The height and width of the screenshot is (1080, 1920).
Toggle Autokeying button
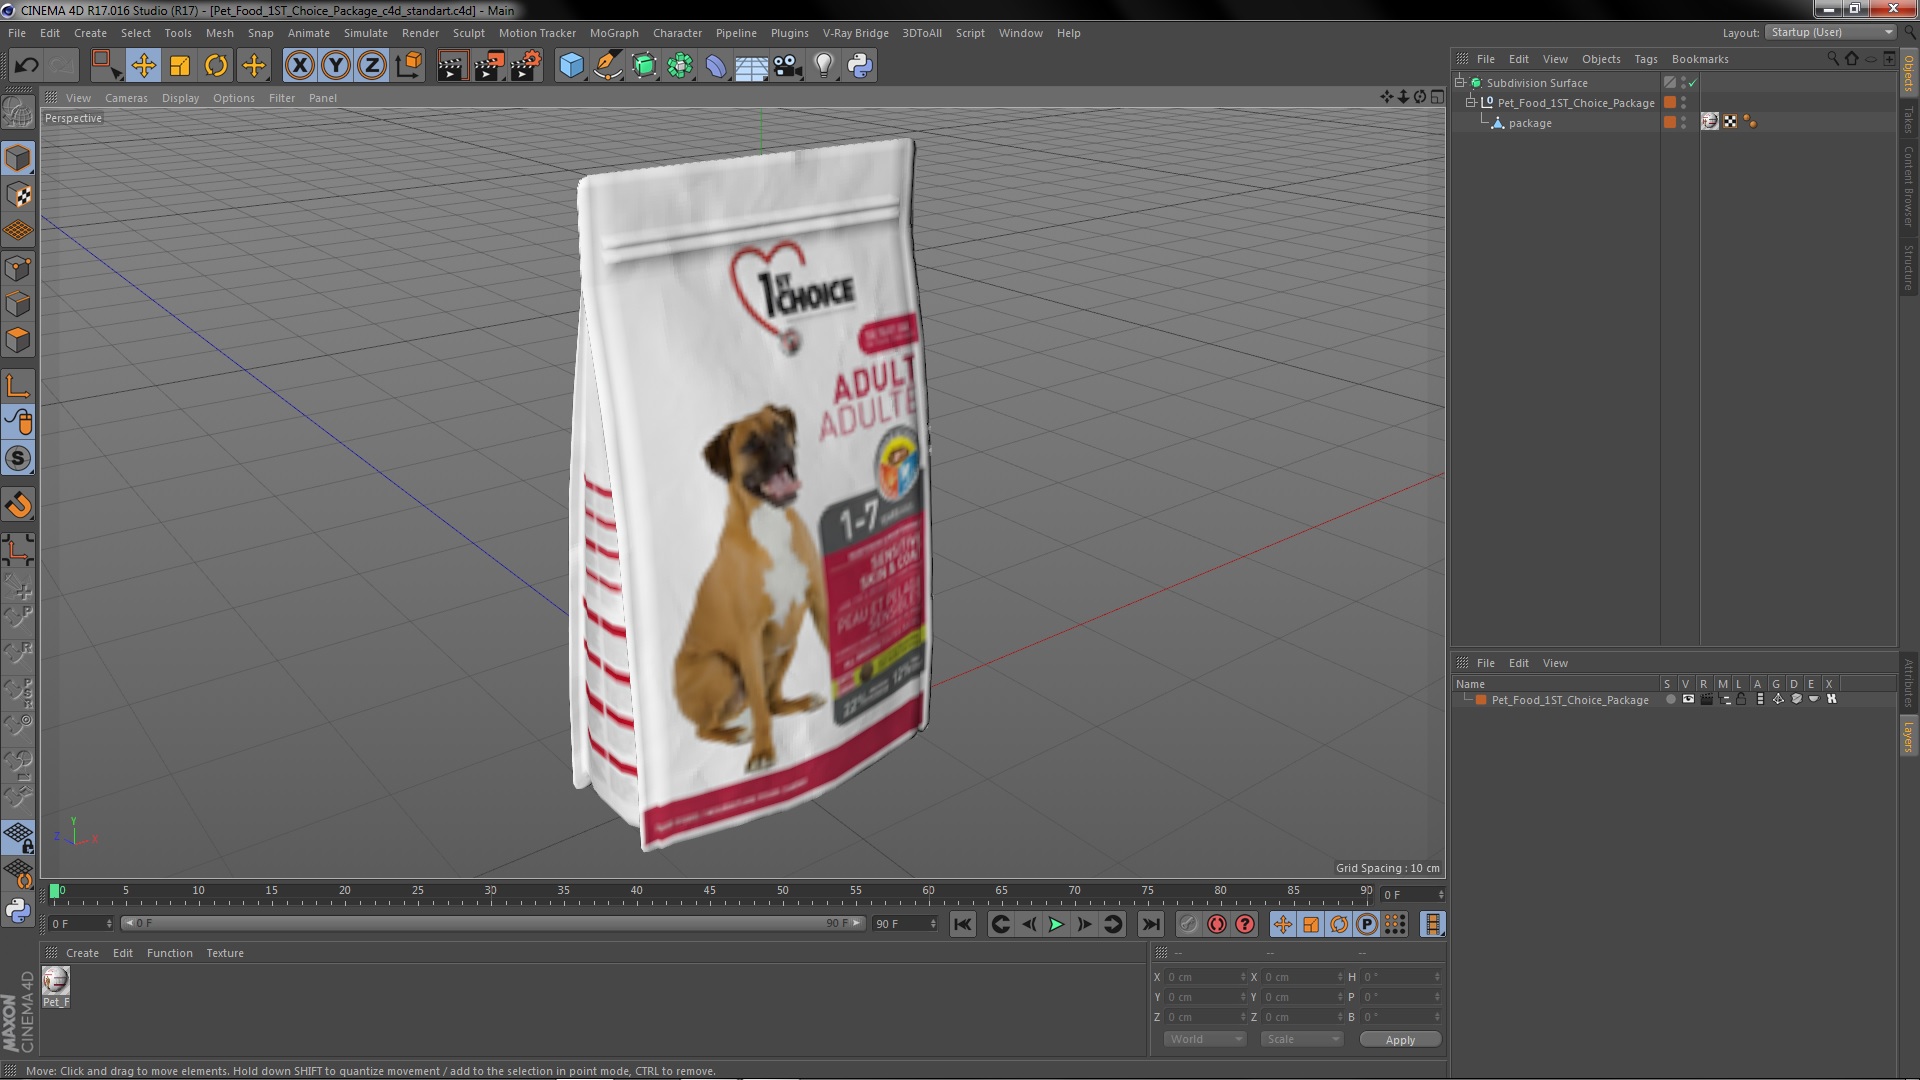(1217, 925)
